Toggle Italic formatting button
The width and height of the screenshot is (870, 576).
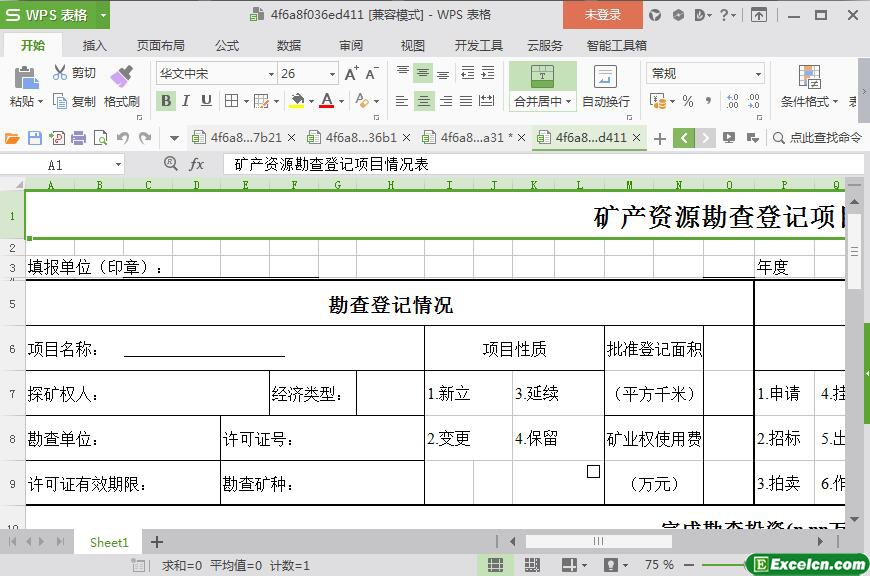(186, 101)
